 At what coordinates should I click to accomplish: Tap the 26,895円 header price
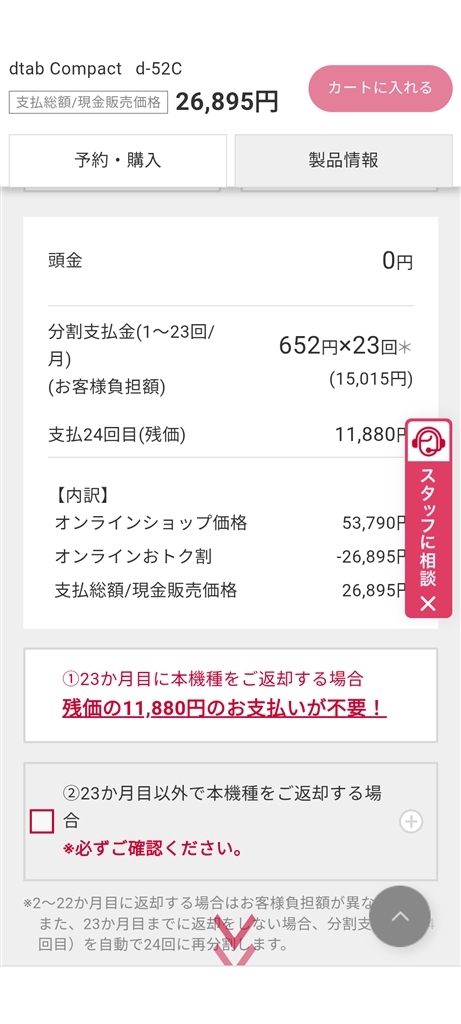pos(227,102)
